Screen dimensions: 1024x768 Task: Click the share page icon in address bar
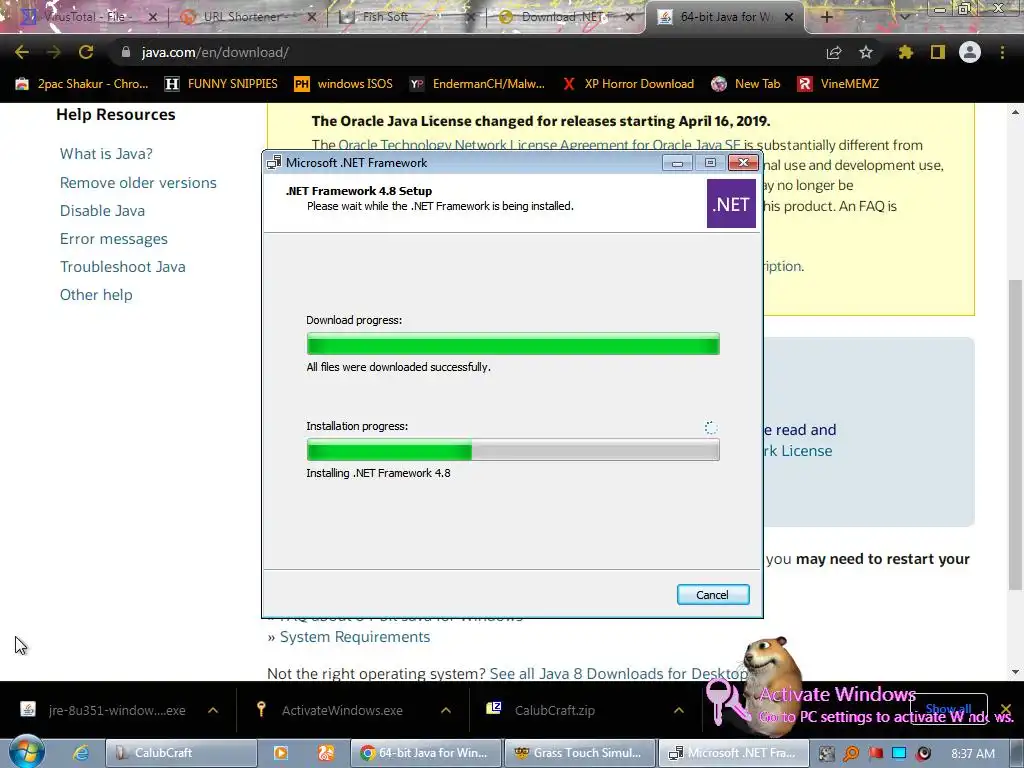click(x=834, y=53)
